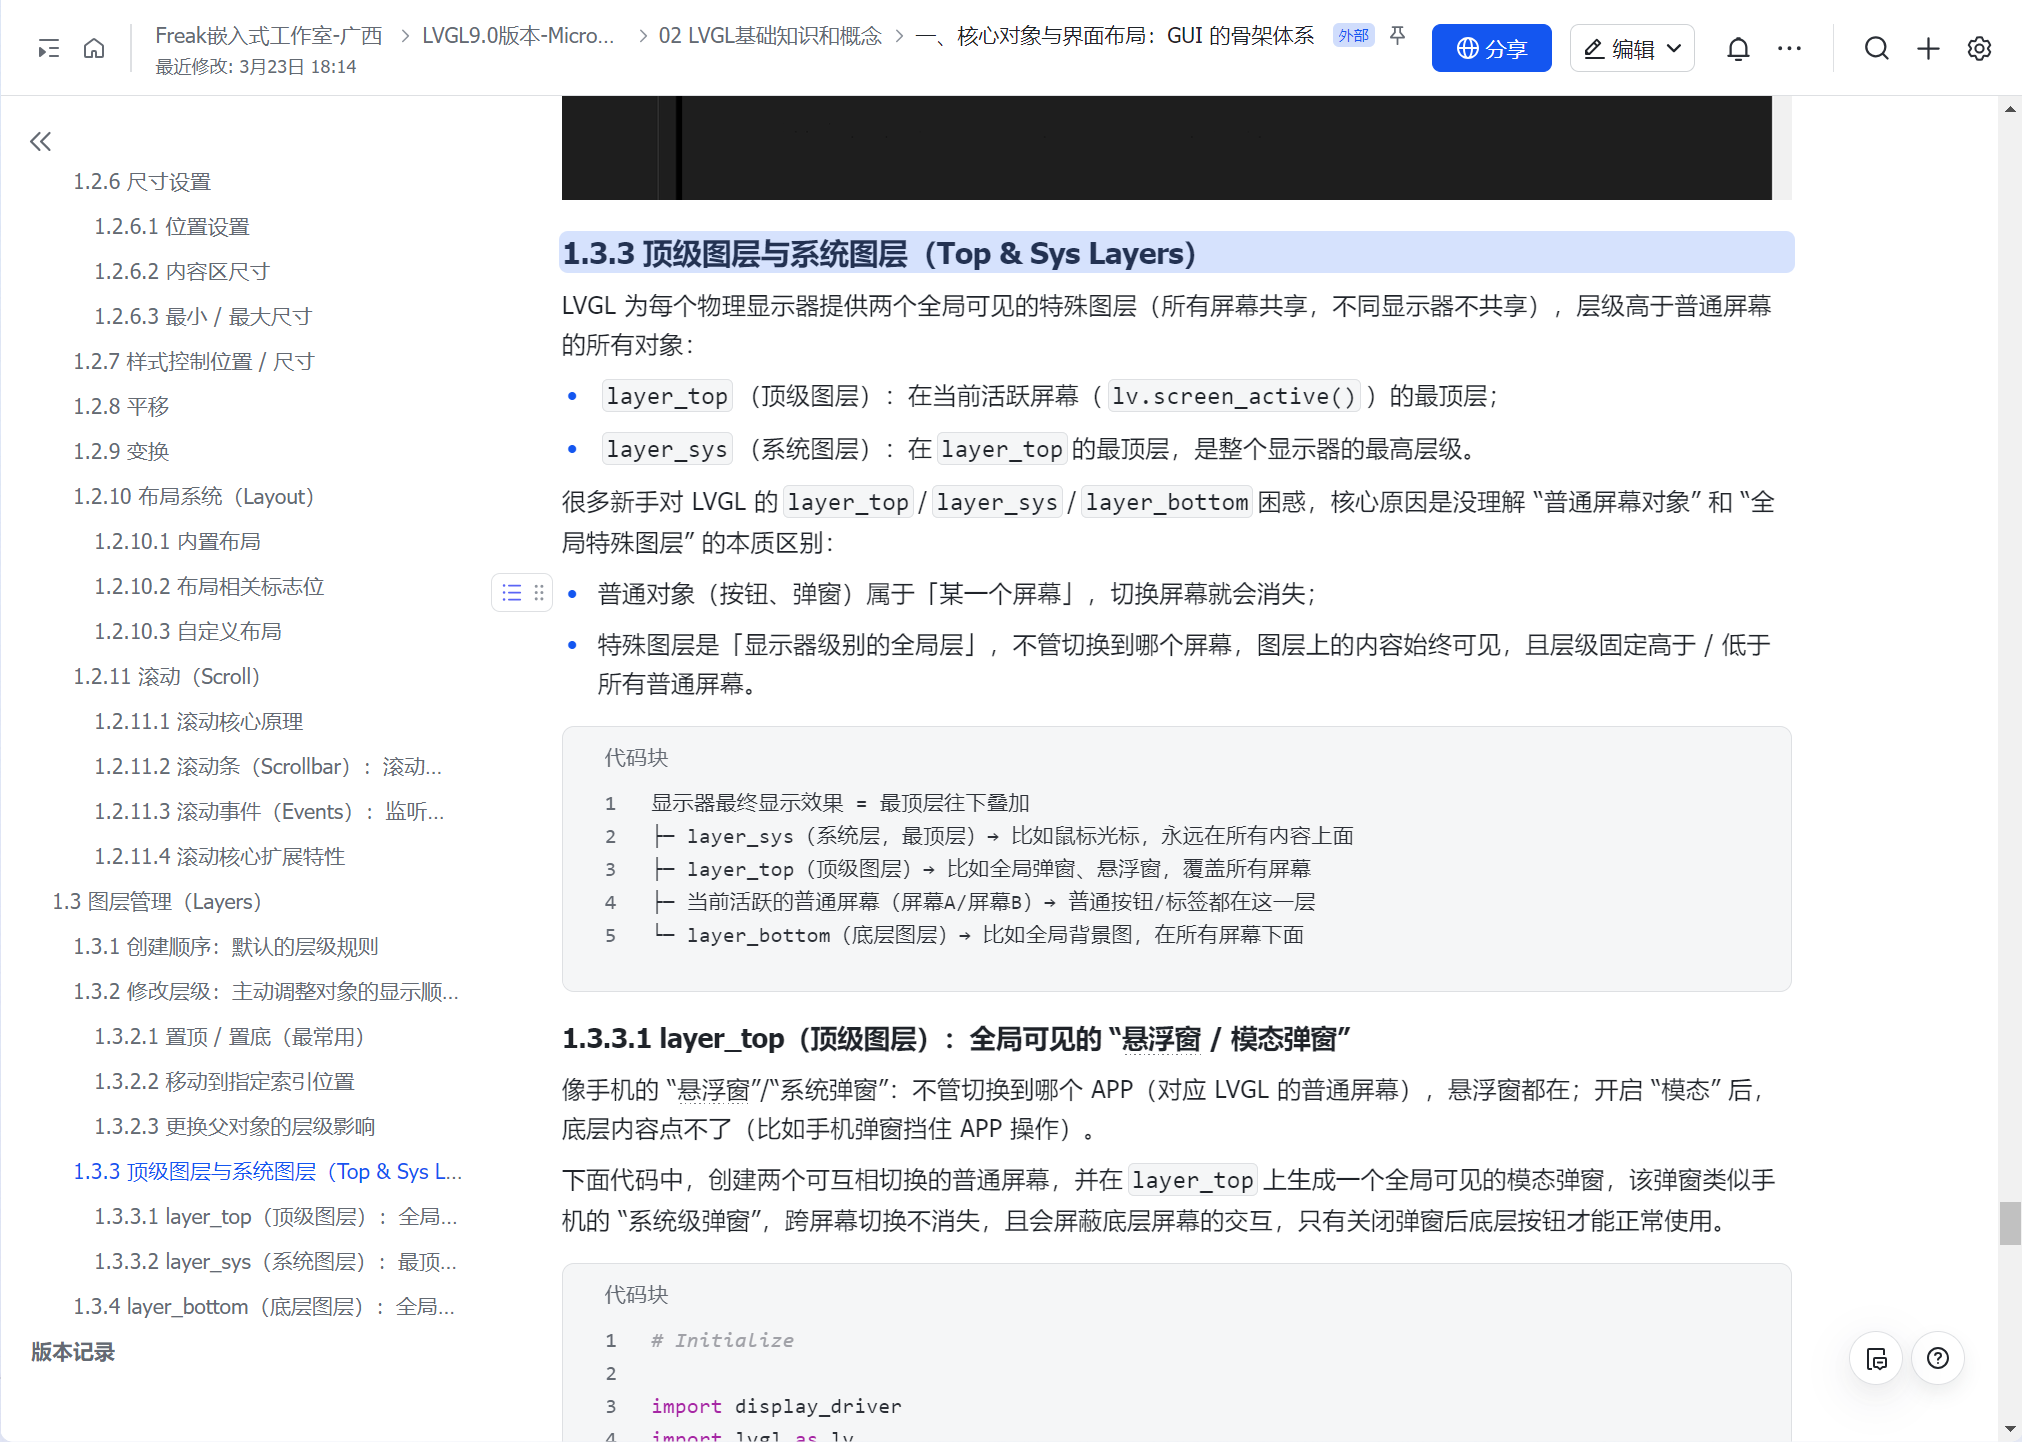Open the 编辑 mode dropdown

(1632, 48)
